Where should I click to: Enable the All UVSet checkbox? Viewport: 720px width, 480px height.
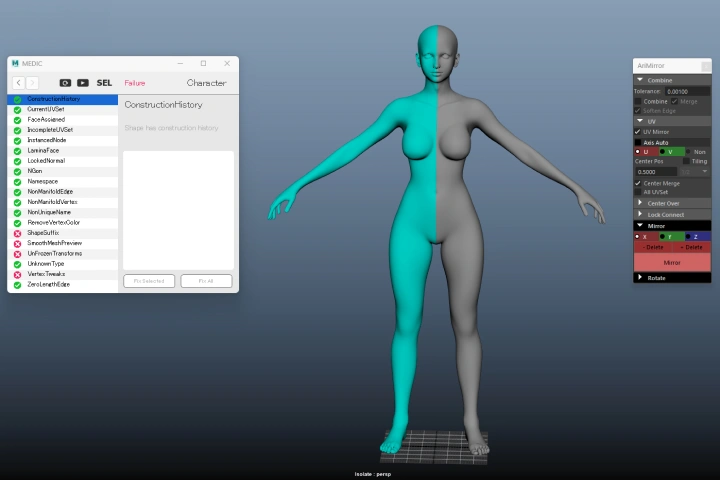pyautogui.click(x=638, y=192)
